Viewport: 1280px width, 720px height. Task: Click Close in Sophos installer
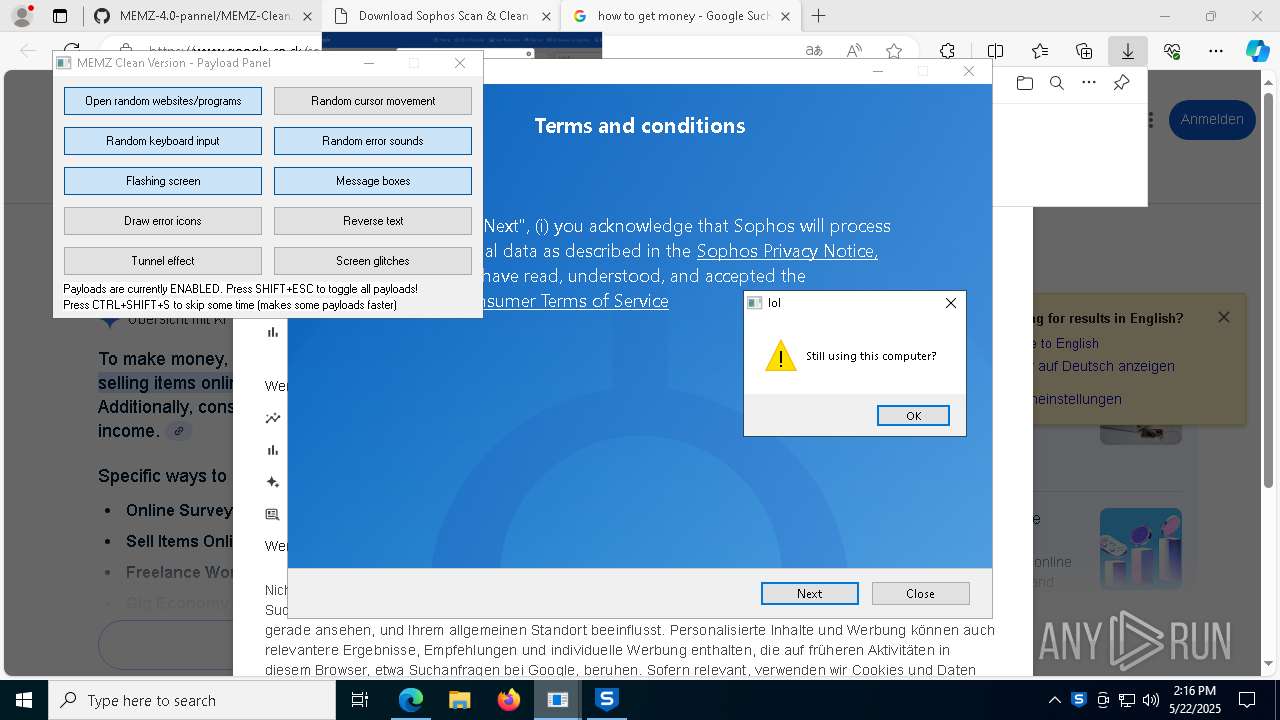coord(920,593)
